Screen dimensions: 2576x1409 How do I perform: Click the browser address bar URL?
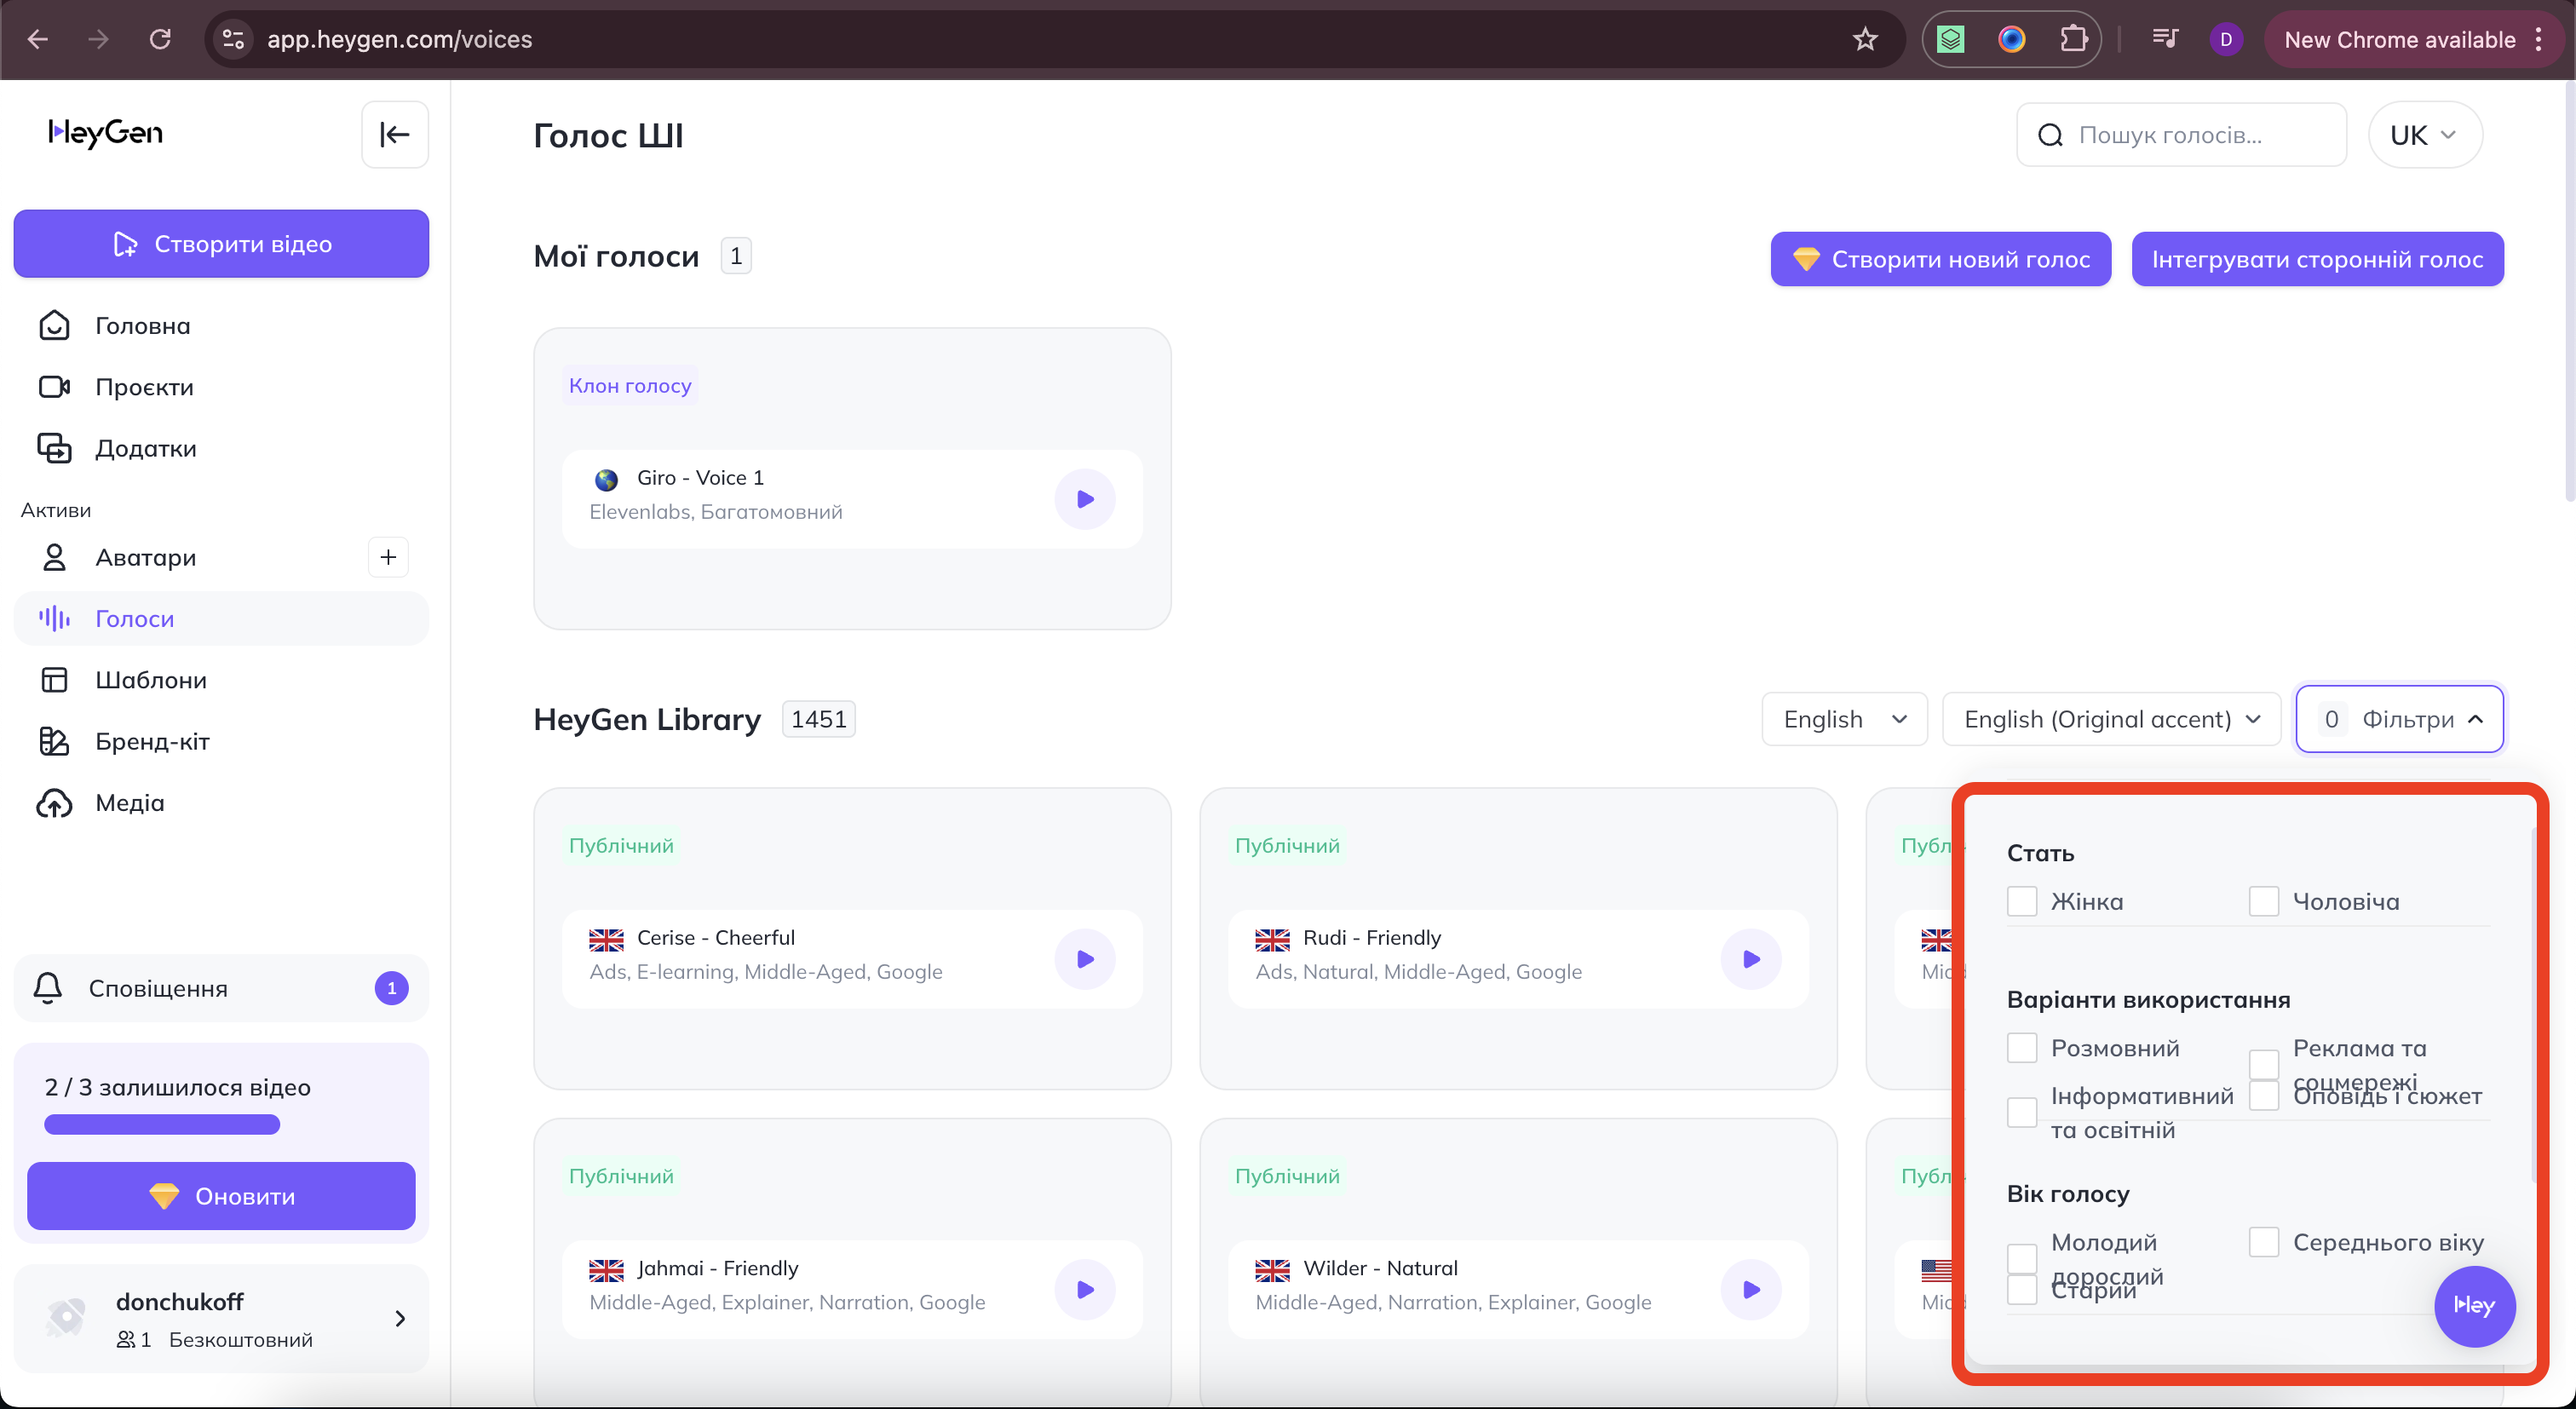click(399, 39)
